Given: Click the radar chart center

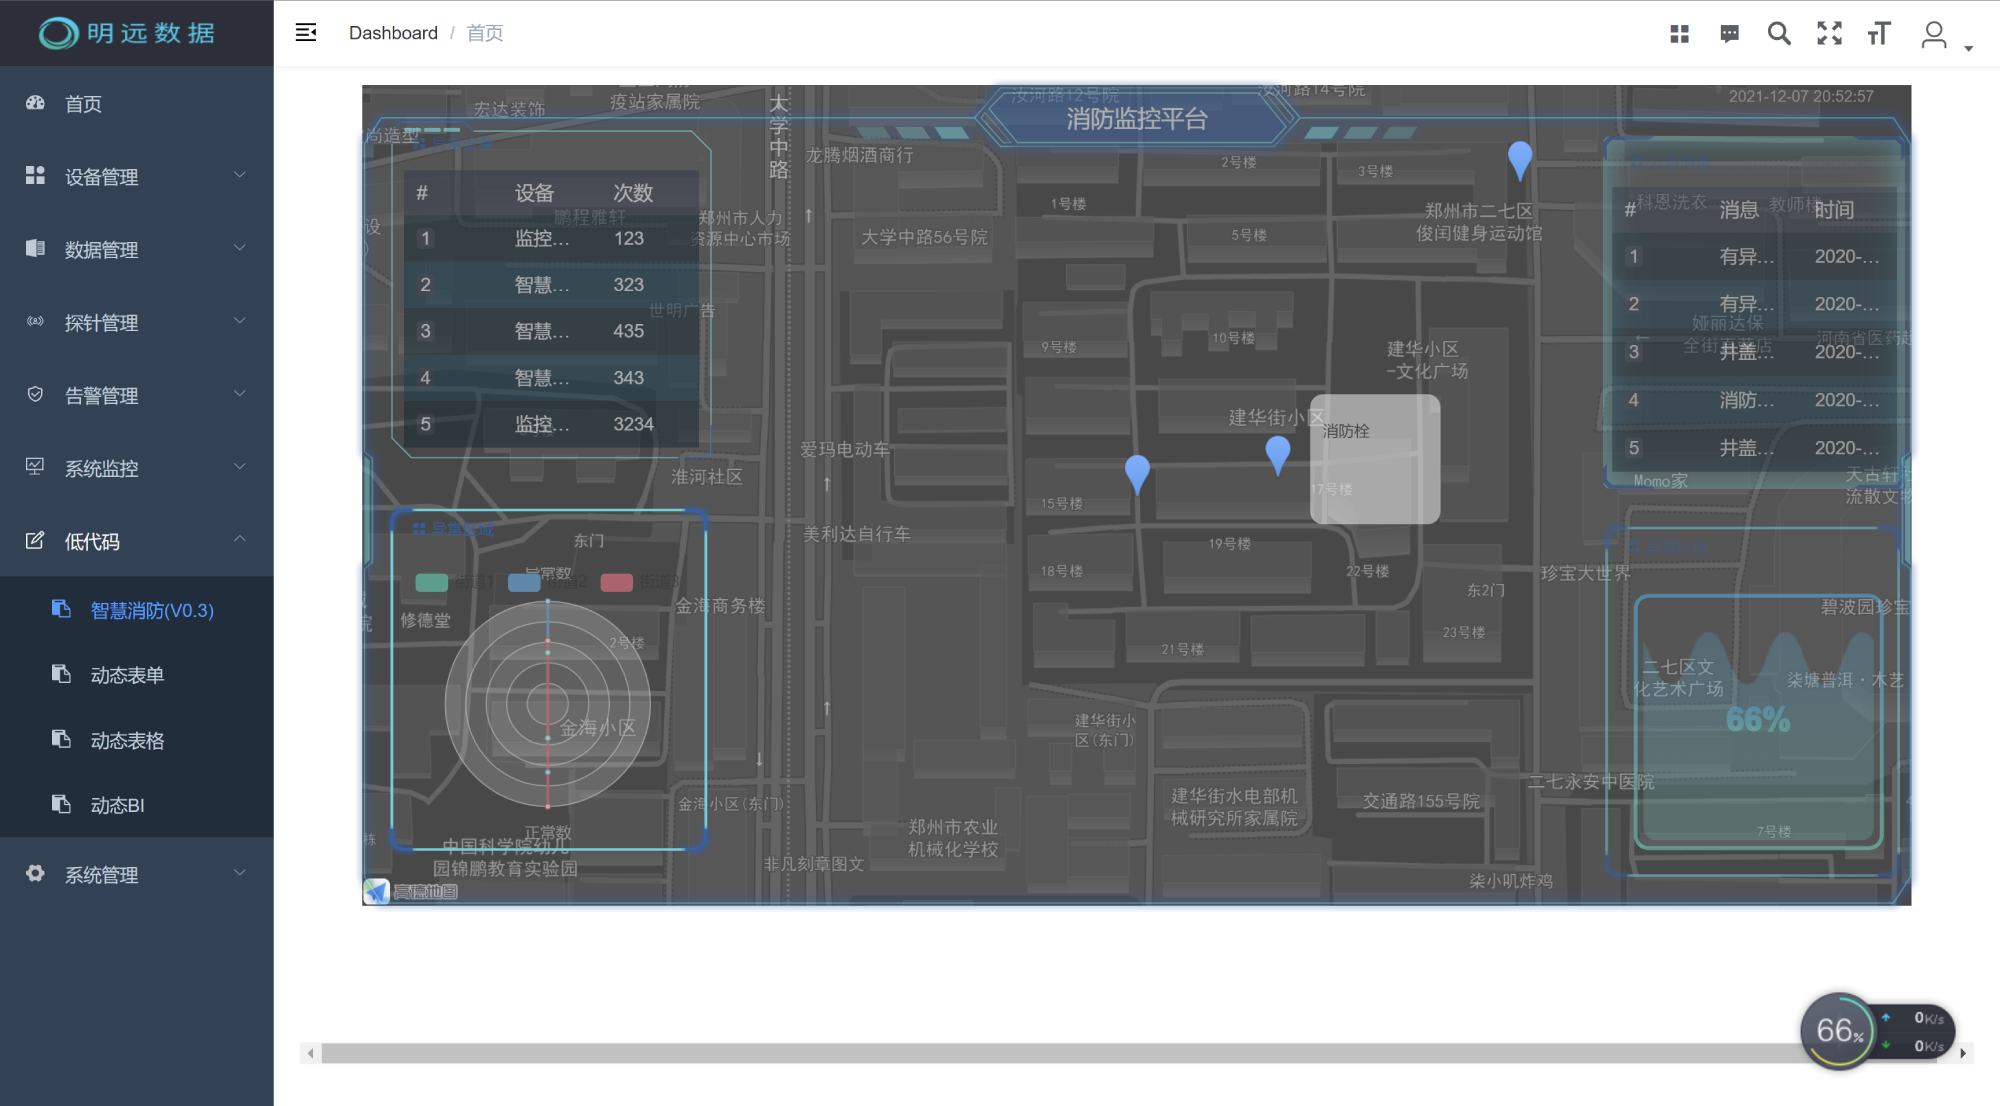Looking at the screenshot, I should tap(548, 704).
